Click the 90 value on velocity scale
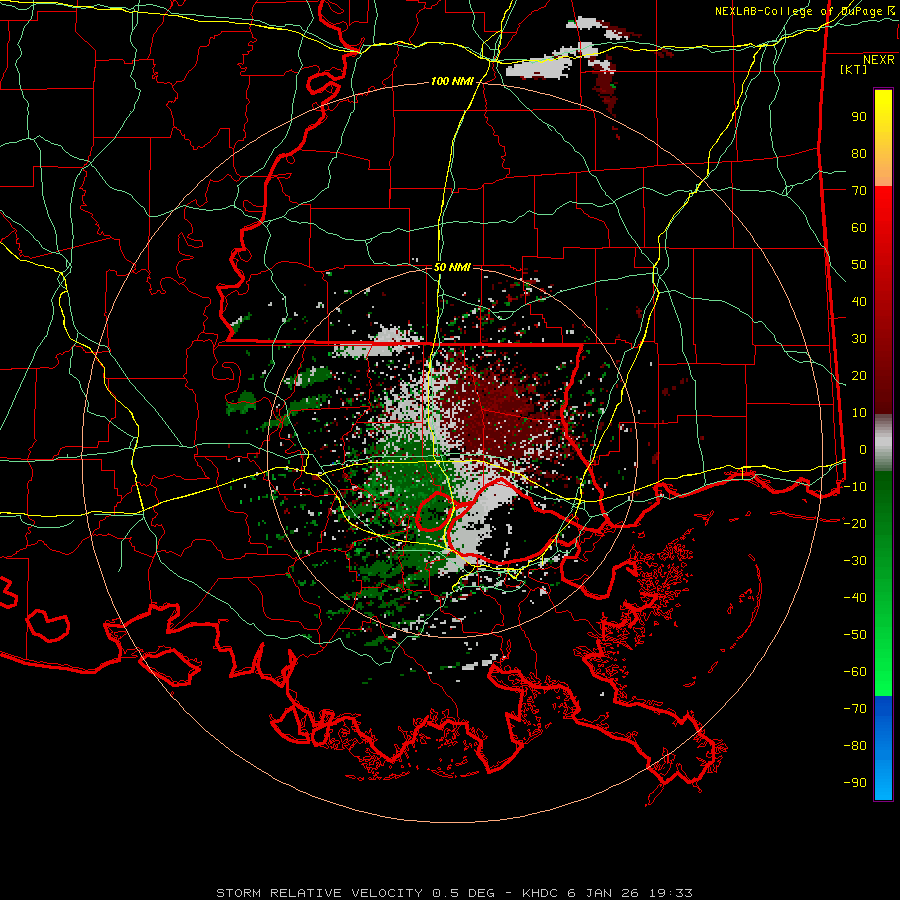Image resolution: width=900 pixels, height=900 pixels. point(859,117)
